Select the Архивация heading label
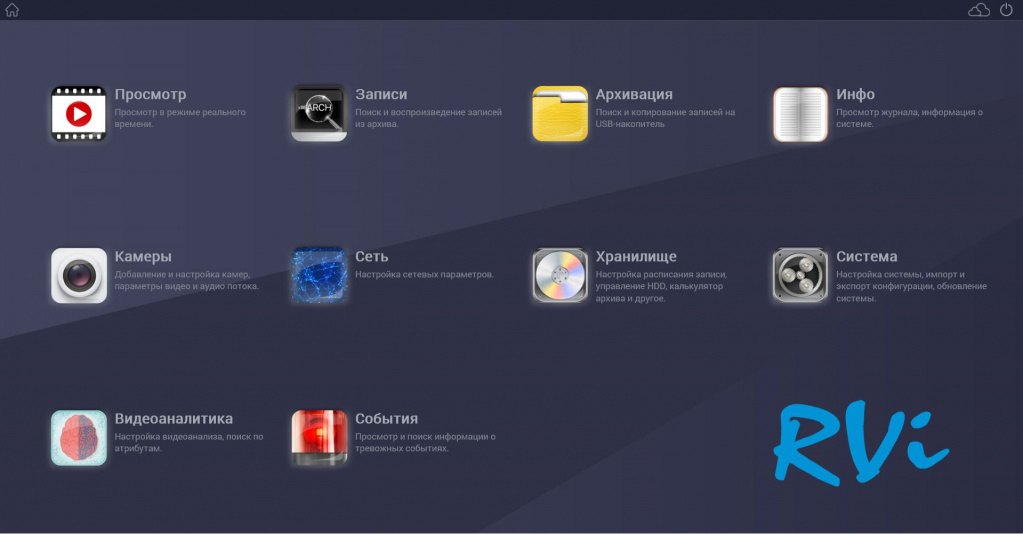1023x534 pixels. click(x=634, y=95)
